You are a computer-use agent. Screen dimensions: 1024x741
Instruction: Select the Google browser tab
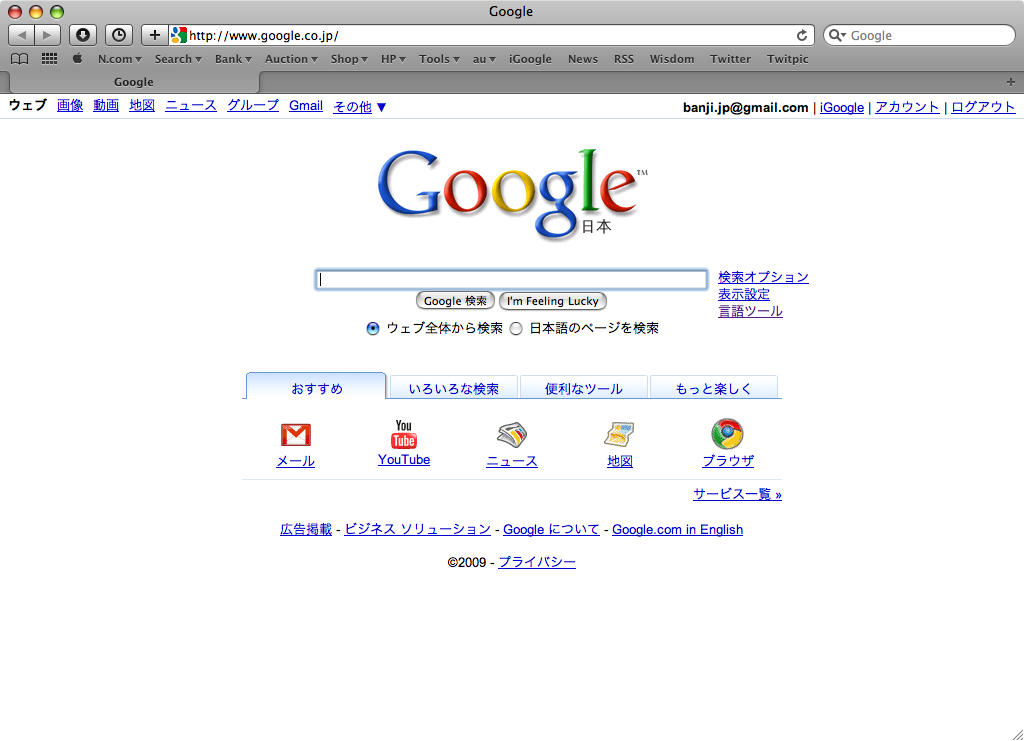pos(134,82)
